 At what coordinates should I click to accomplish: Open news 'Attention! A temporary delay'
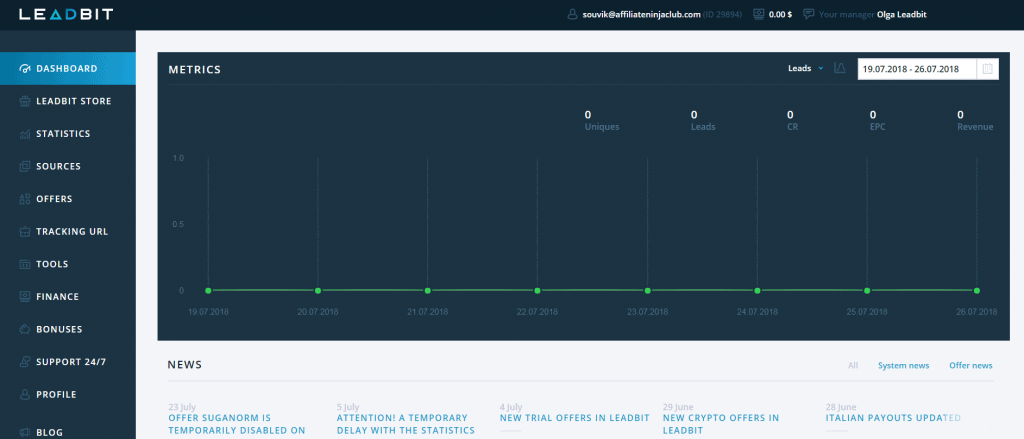[x=406, y=424]
